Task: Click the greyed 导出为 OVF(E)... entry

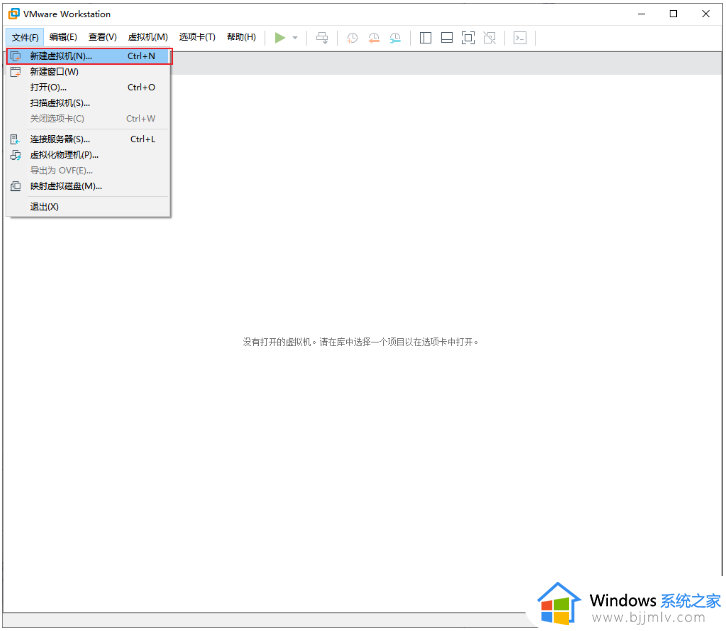Action: click(x=88, y=170)
